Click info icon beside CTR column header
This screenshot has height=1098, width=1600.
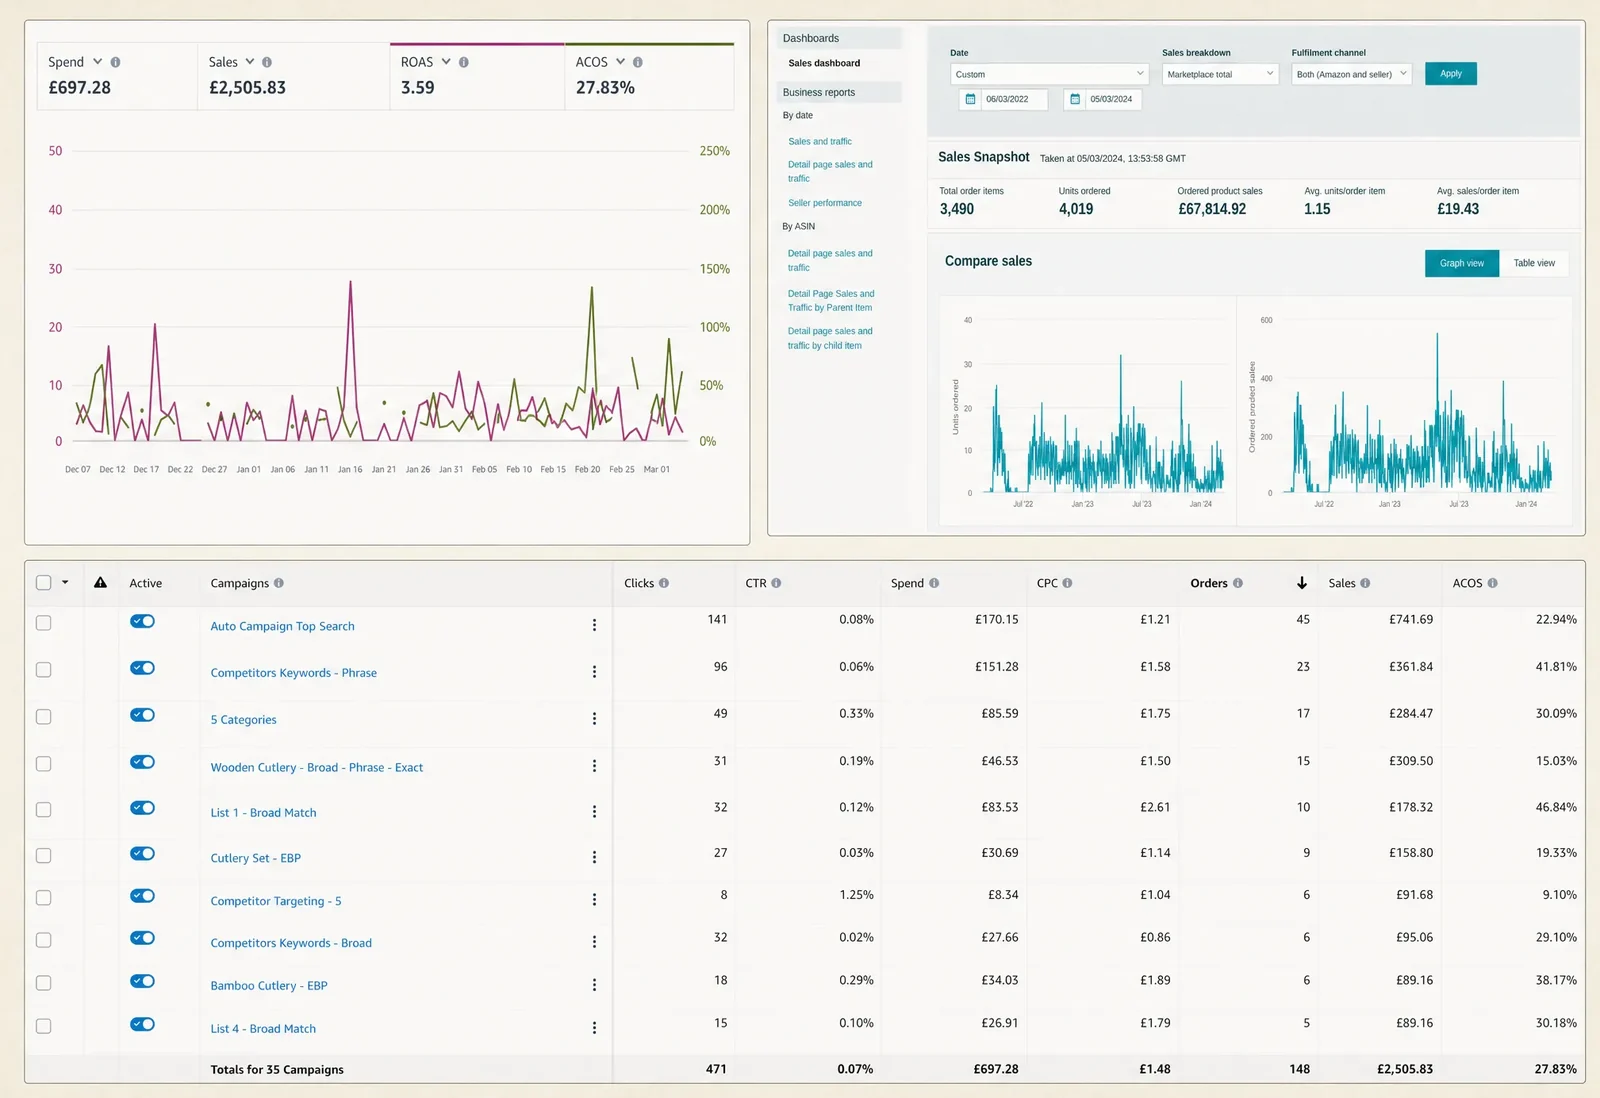click(x=776, y=583)
